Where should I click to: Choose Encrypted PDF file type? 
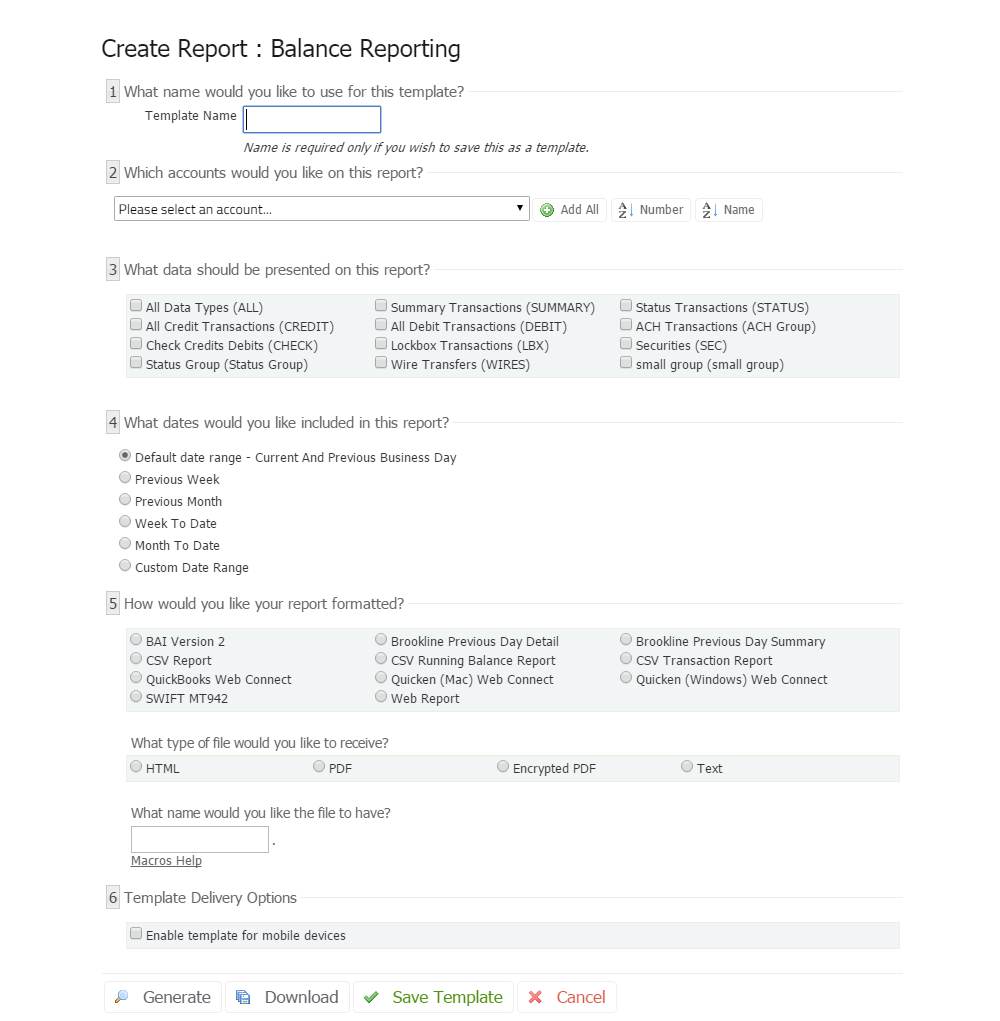point(503,767)
